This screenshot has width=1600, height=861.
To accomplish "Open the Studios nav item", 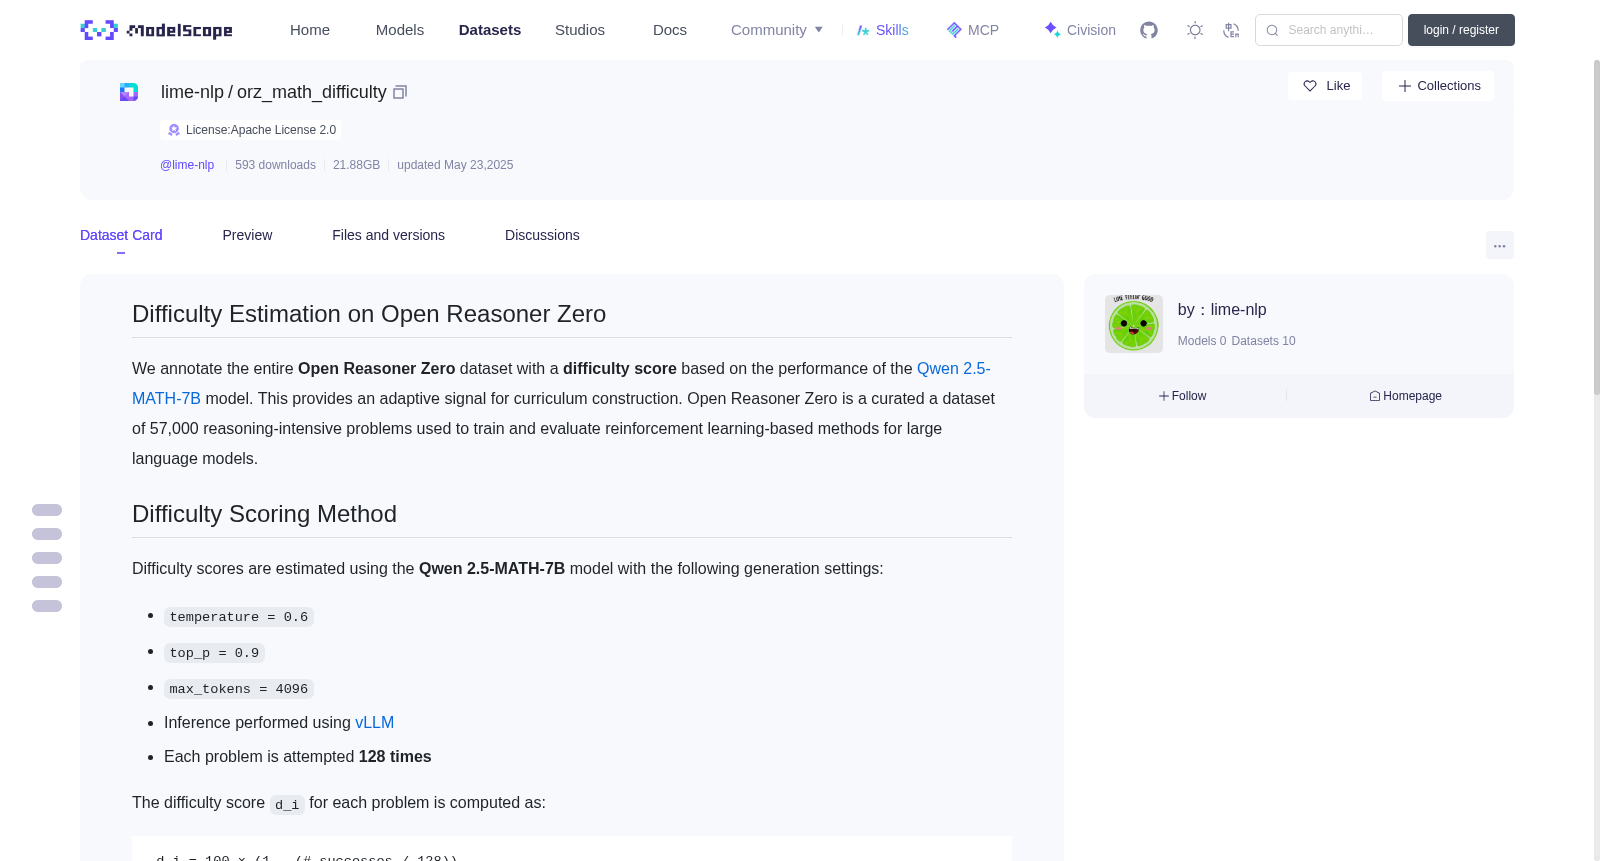I will click(x=580, y=30).
